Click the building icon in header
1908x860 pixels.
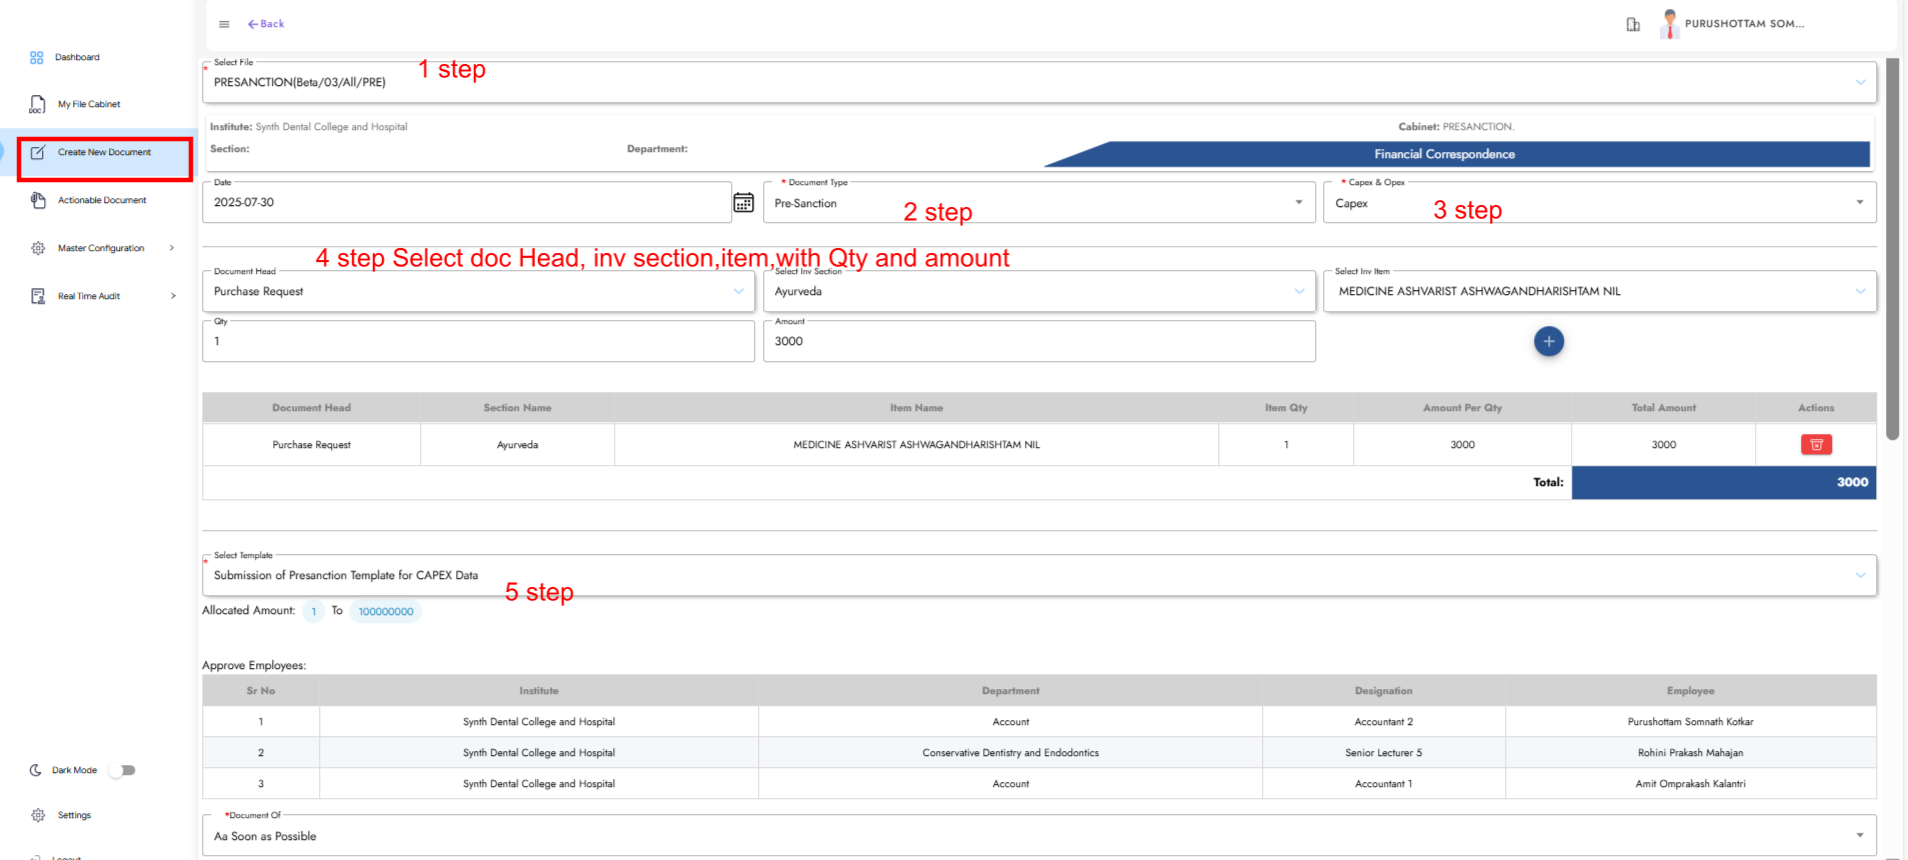[x=1632, y=25]
